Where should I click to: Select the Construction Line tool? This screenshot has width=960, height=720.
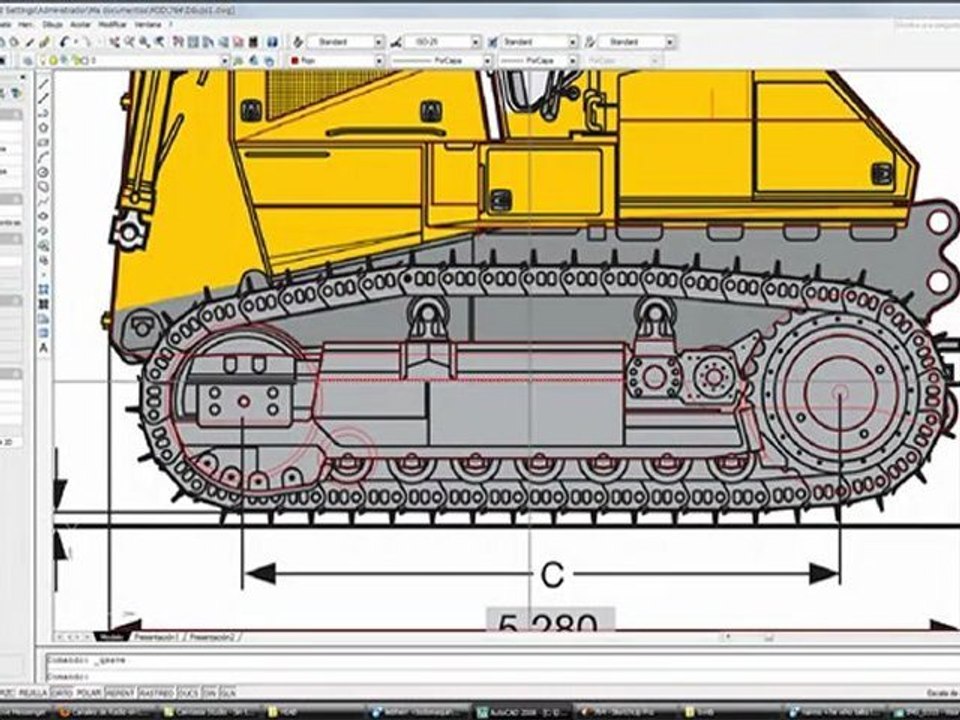[43, 99]
